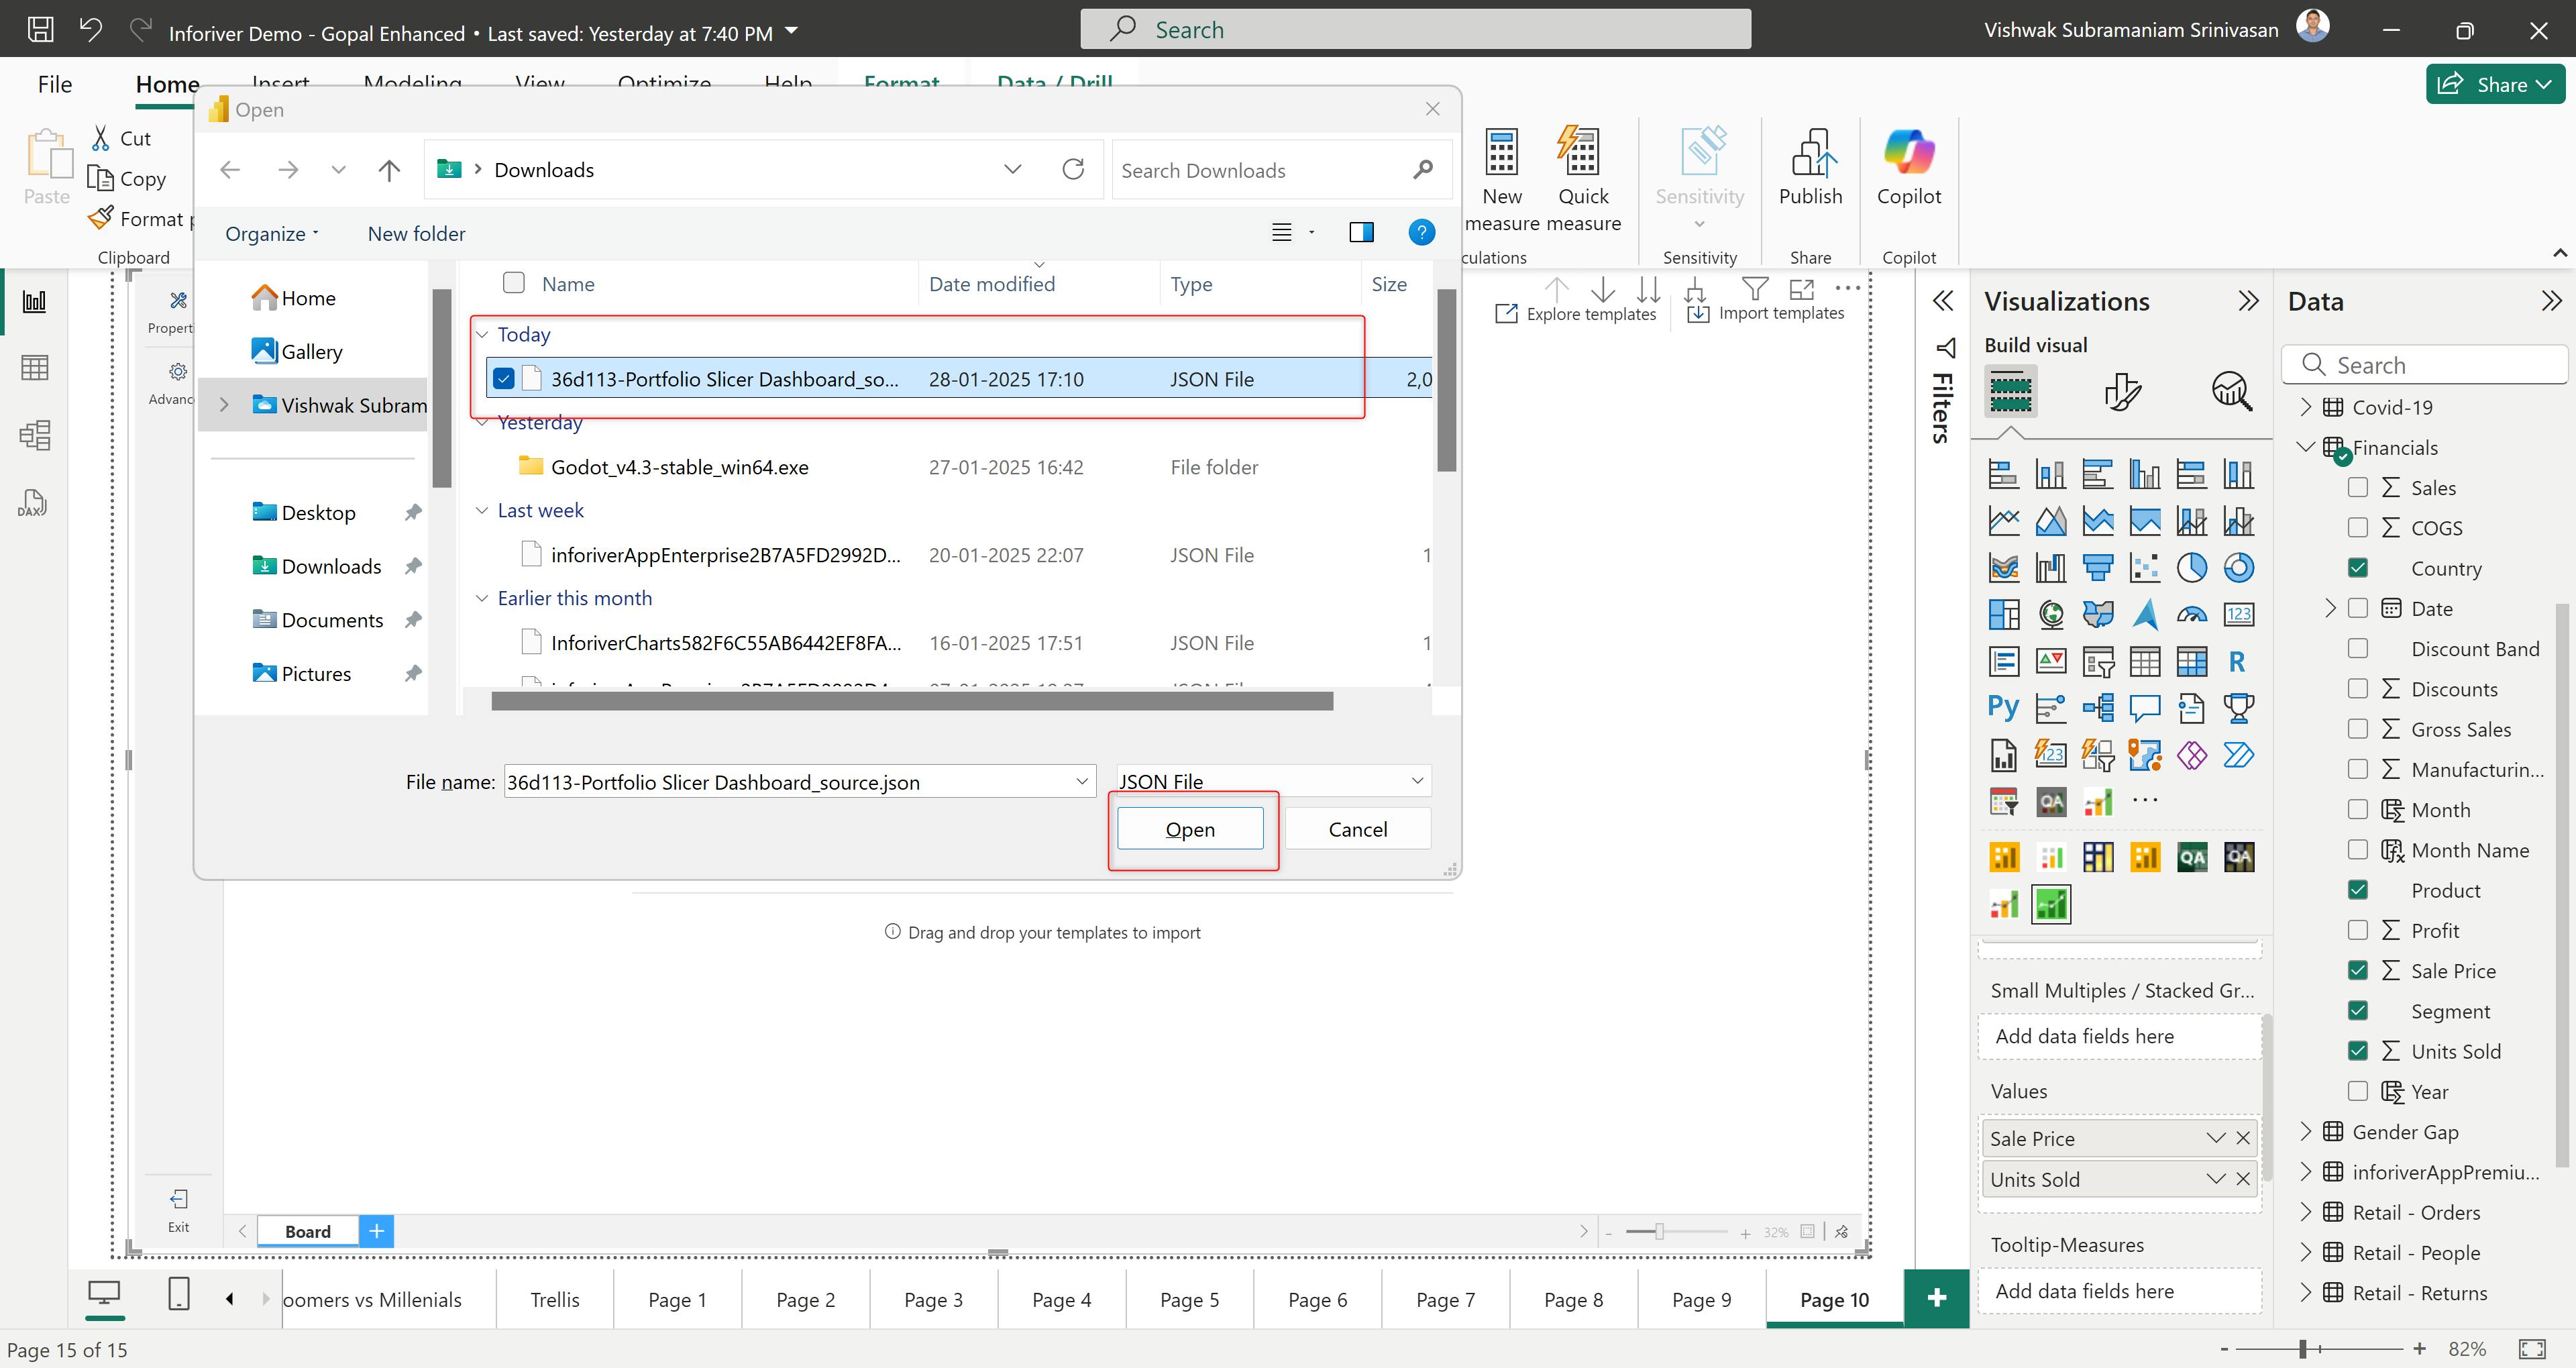Select the Board tab in Inforiver
This screenshot has height=1368, width=2576.
pyautogui.click(x=307, y=1231)
